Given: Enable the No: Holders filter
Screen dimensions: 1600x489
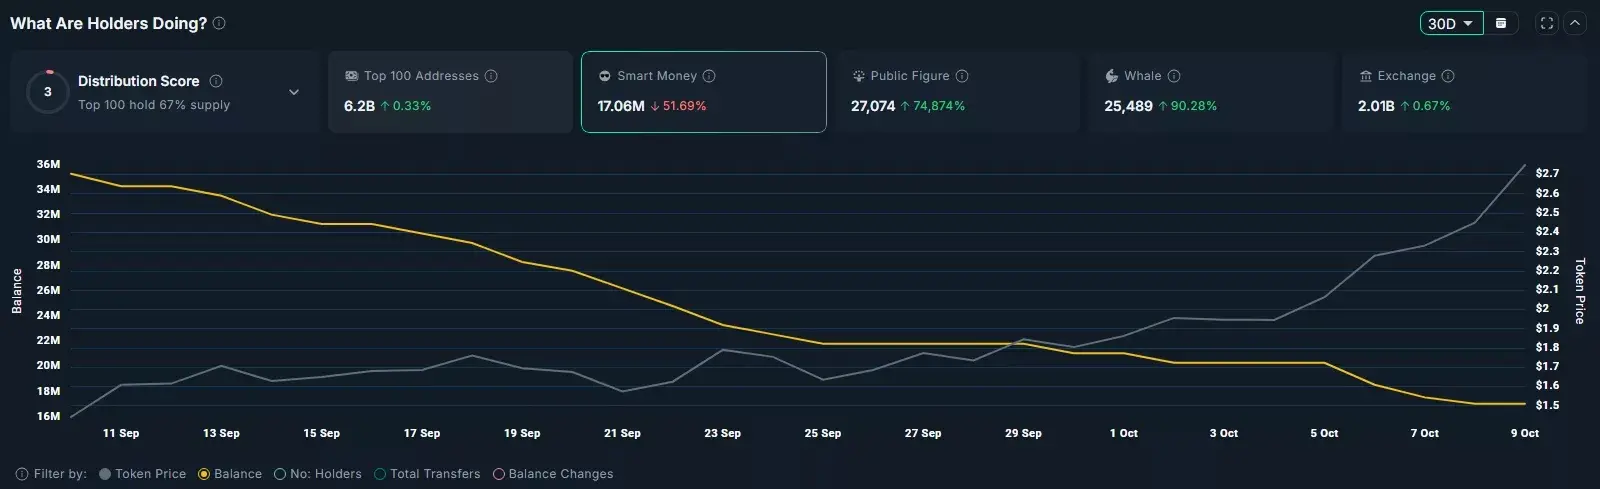Looking at the screenshot, I should [x=318, y=474].
